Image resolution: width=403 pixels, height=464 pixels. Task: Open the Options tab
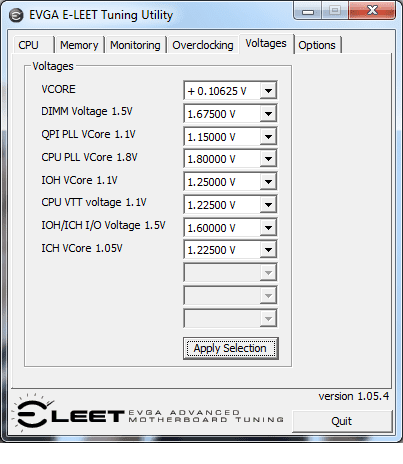[317, 45]
